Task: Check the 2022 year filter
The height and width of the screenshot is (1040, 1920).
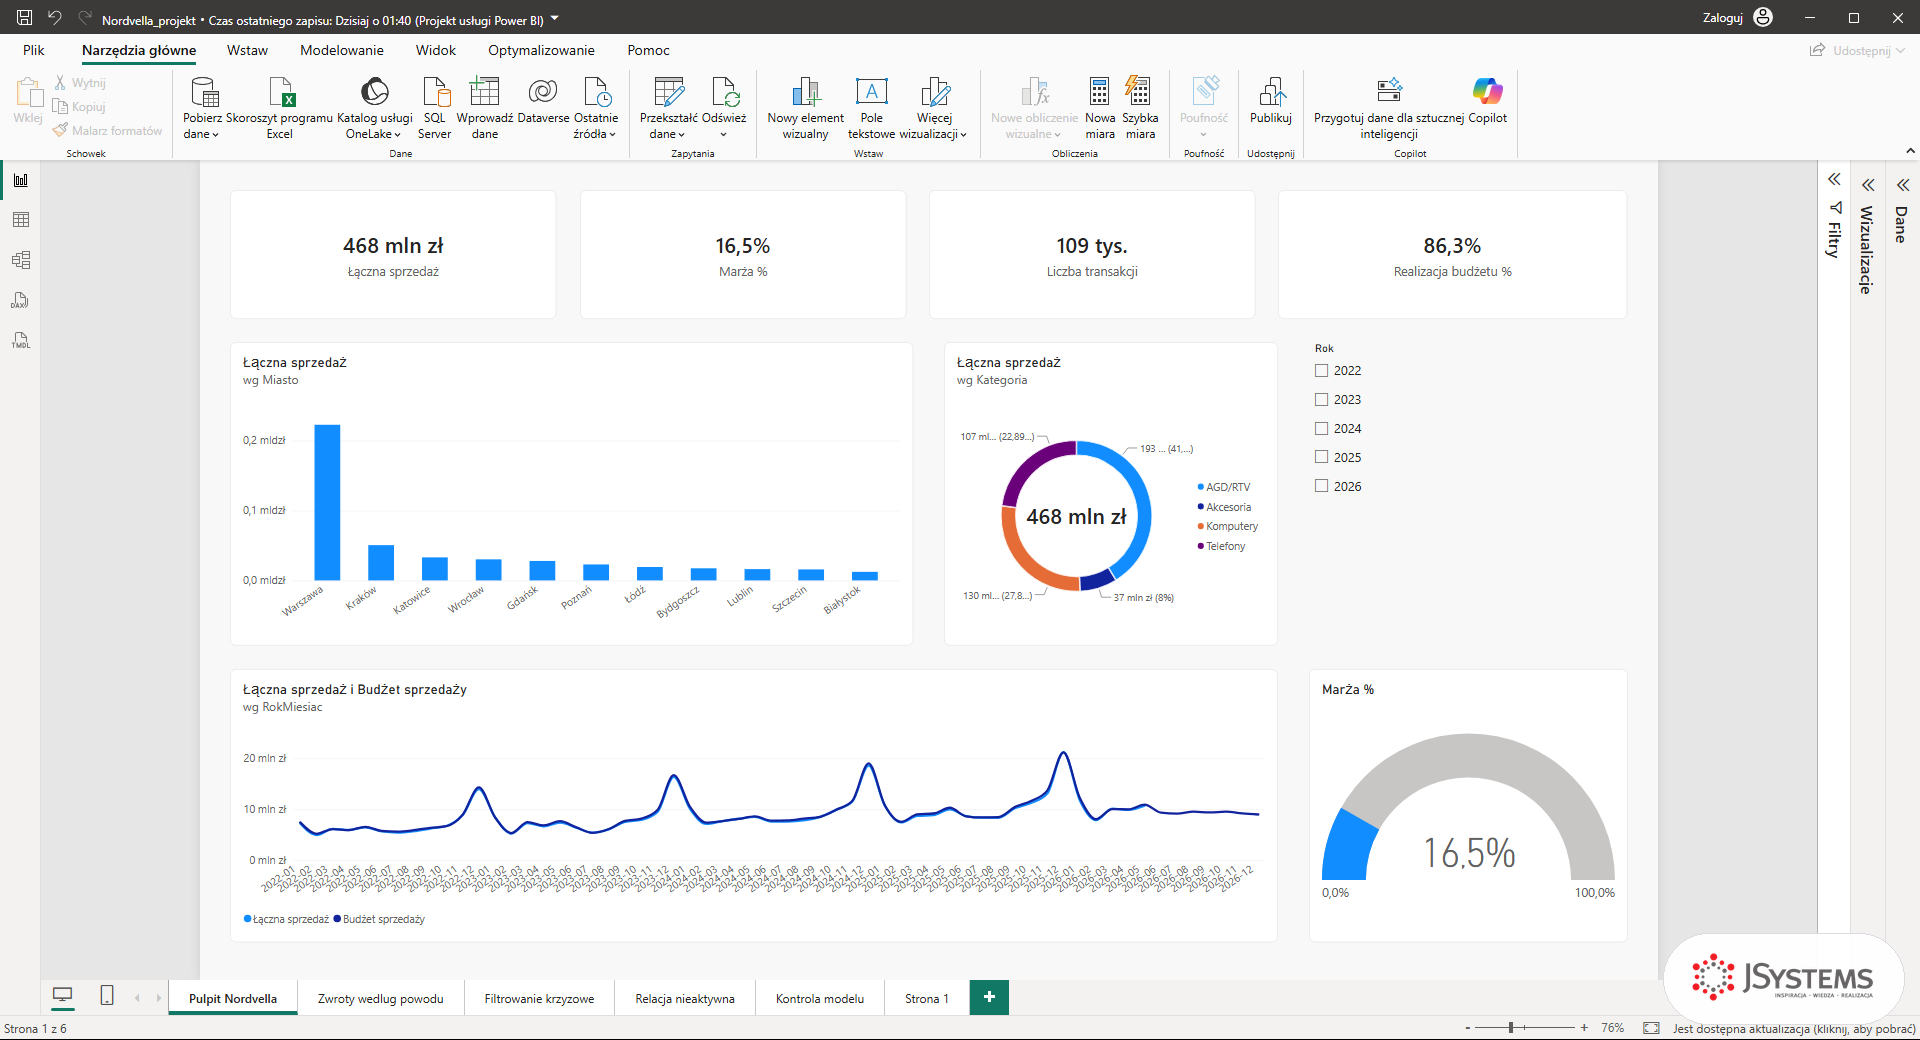Action: (1321, 370)
